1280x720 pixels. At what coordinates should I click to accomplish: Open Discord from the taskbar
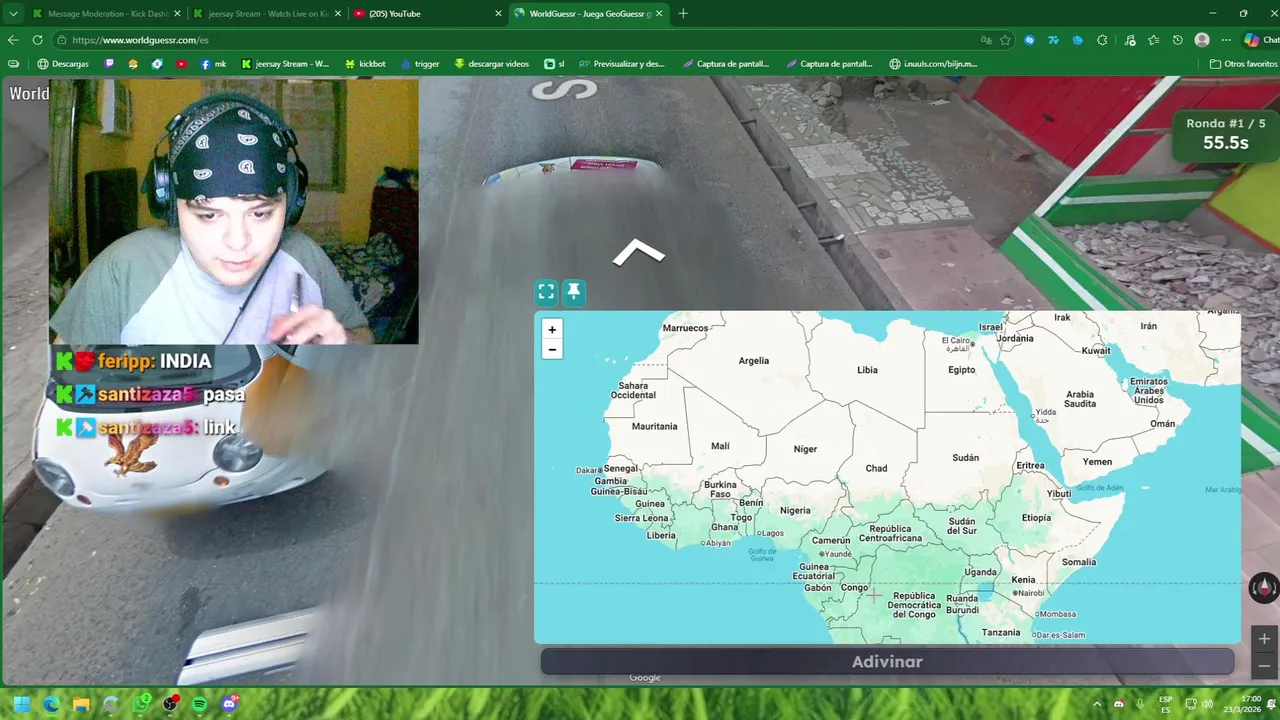[x=229, y=704]
